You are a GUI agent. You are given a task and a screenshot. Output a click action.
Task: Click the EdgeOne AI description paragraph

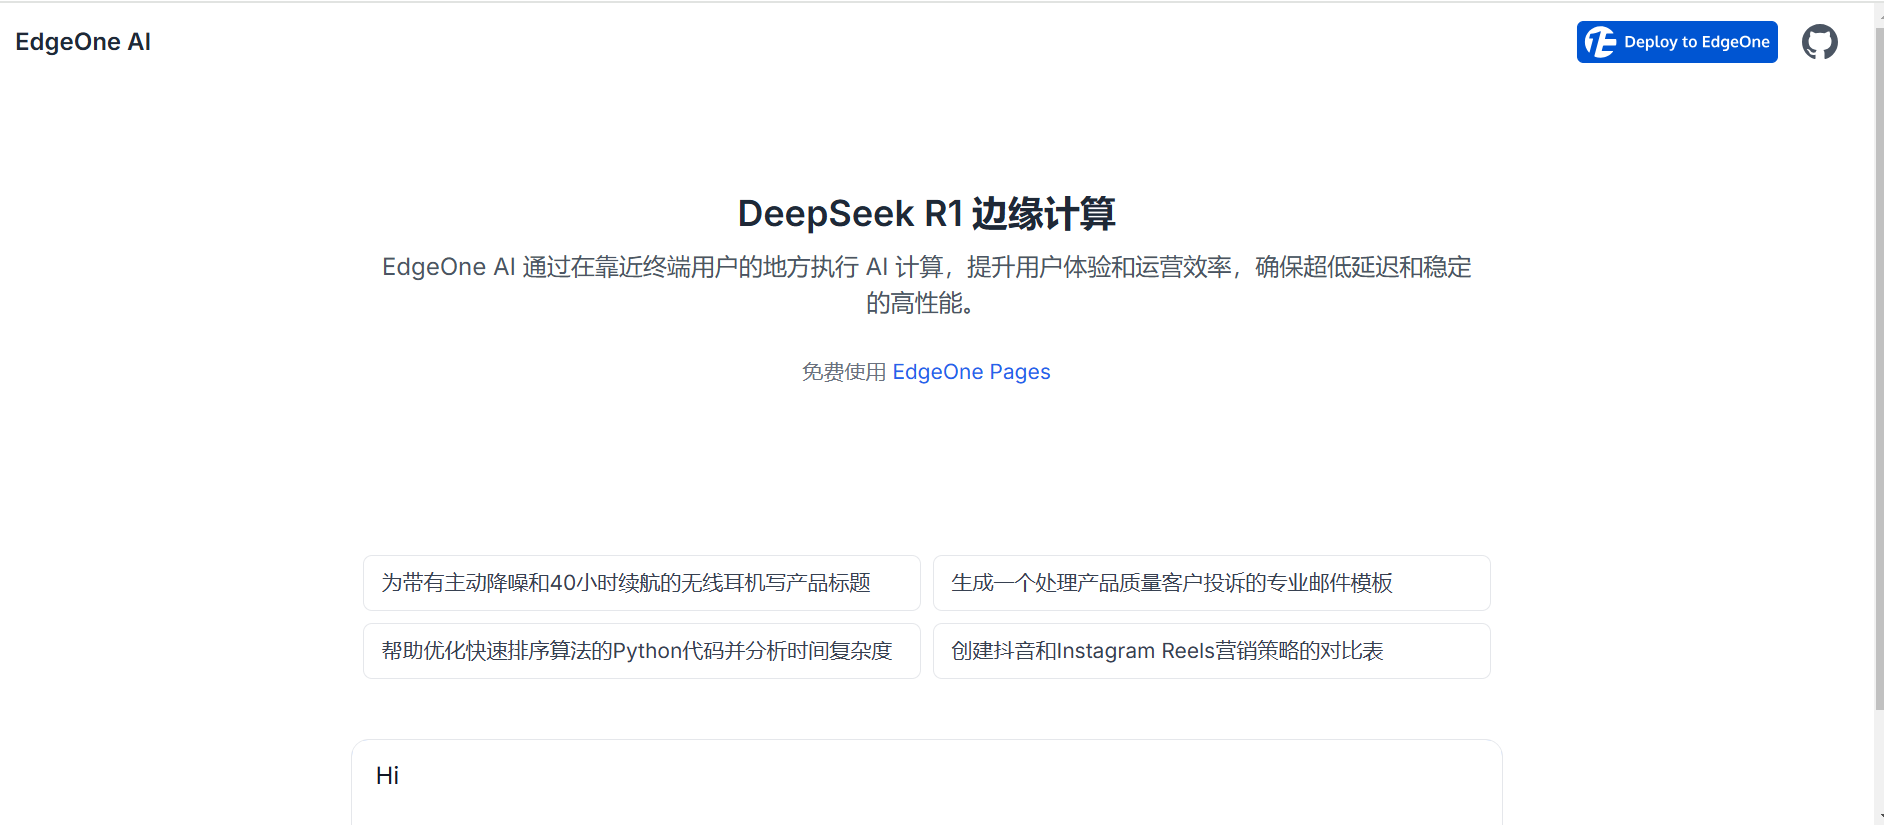(926, 285)
